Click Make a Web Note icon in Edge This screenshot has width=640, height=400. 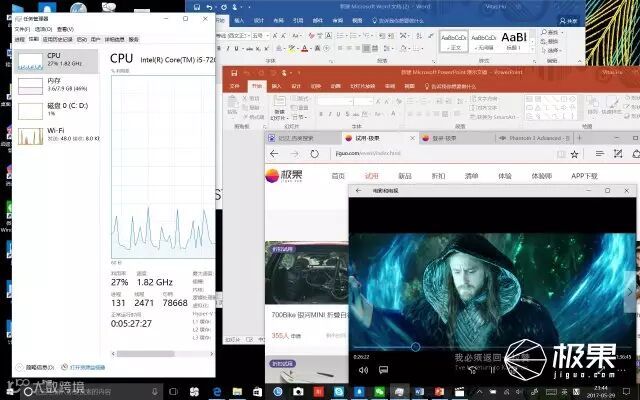tap(618, 153)
